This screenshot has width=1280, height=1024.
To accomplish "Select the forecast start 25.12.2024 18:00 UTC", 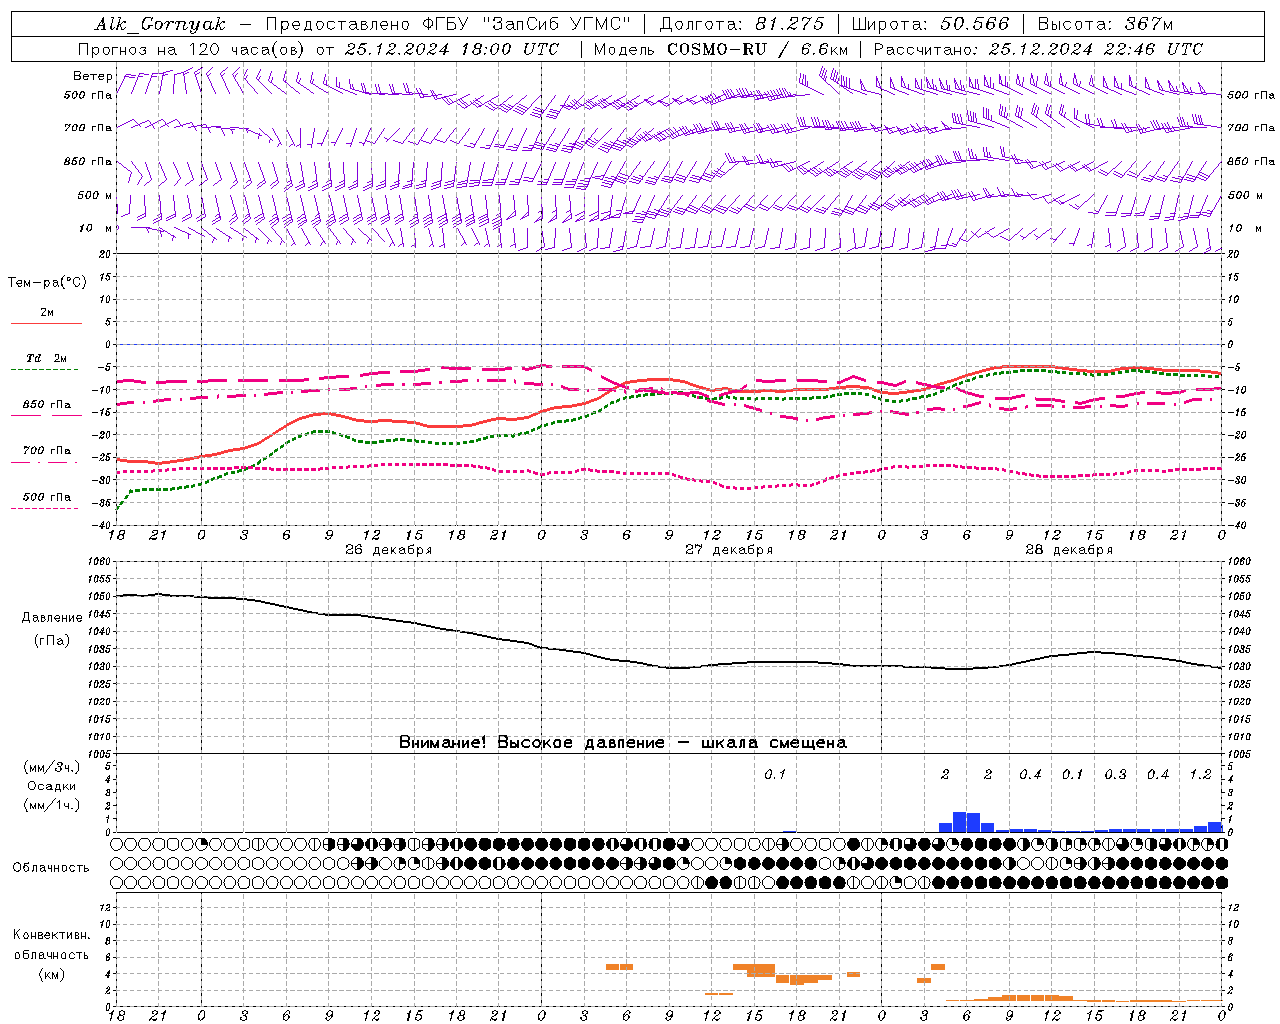I will [452, 49].
